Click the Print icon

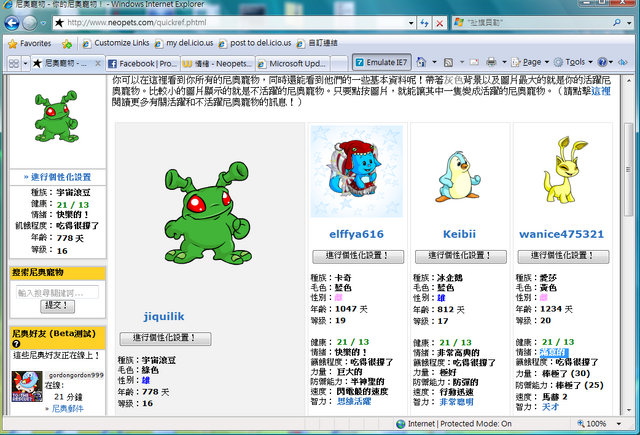pyautogui.click(x=491, y=62)
